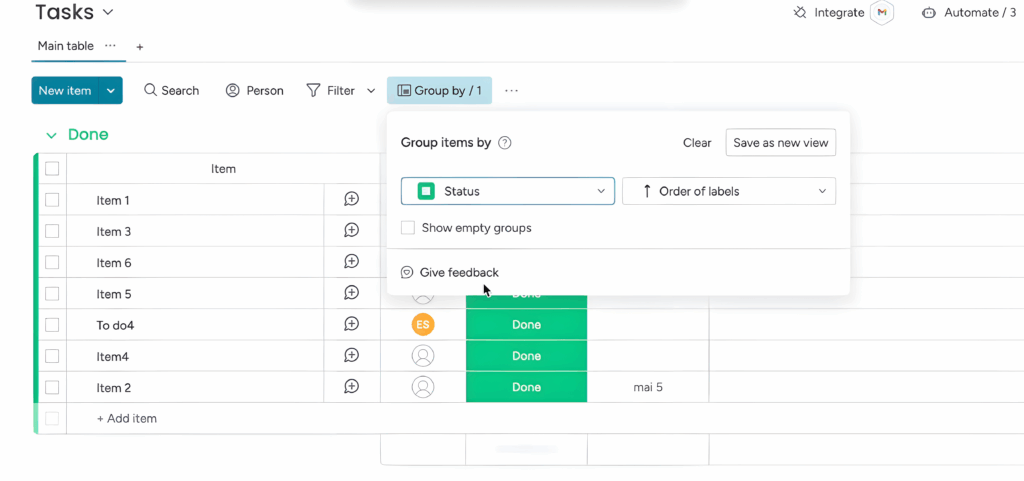
Task: Open New item dropdown arrow
Action: pyautogui.click(x=110, y=91)
